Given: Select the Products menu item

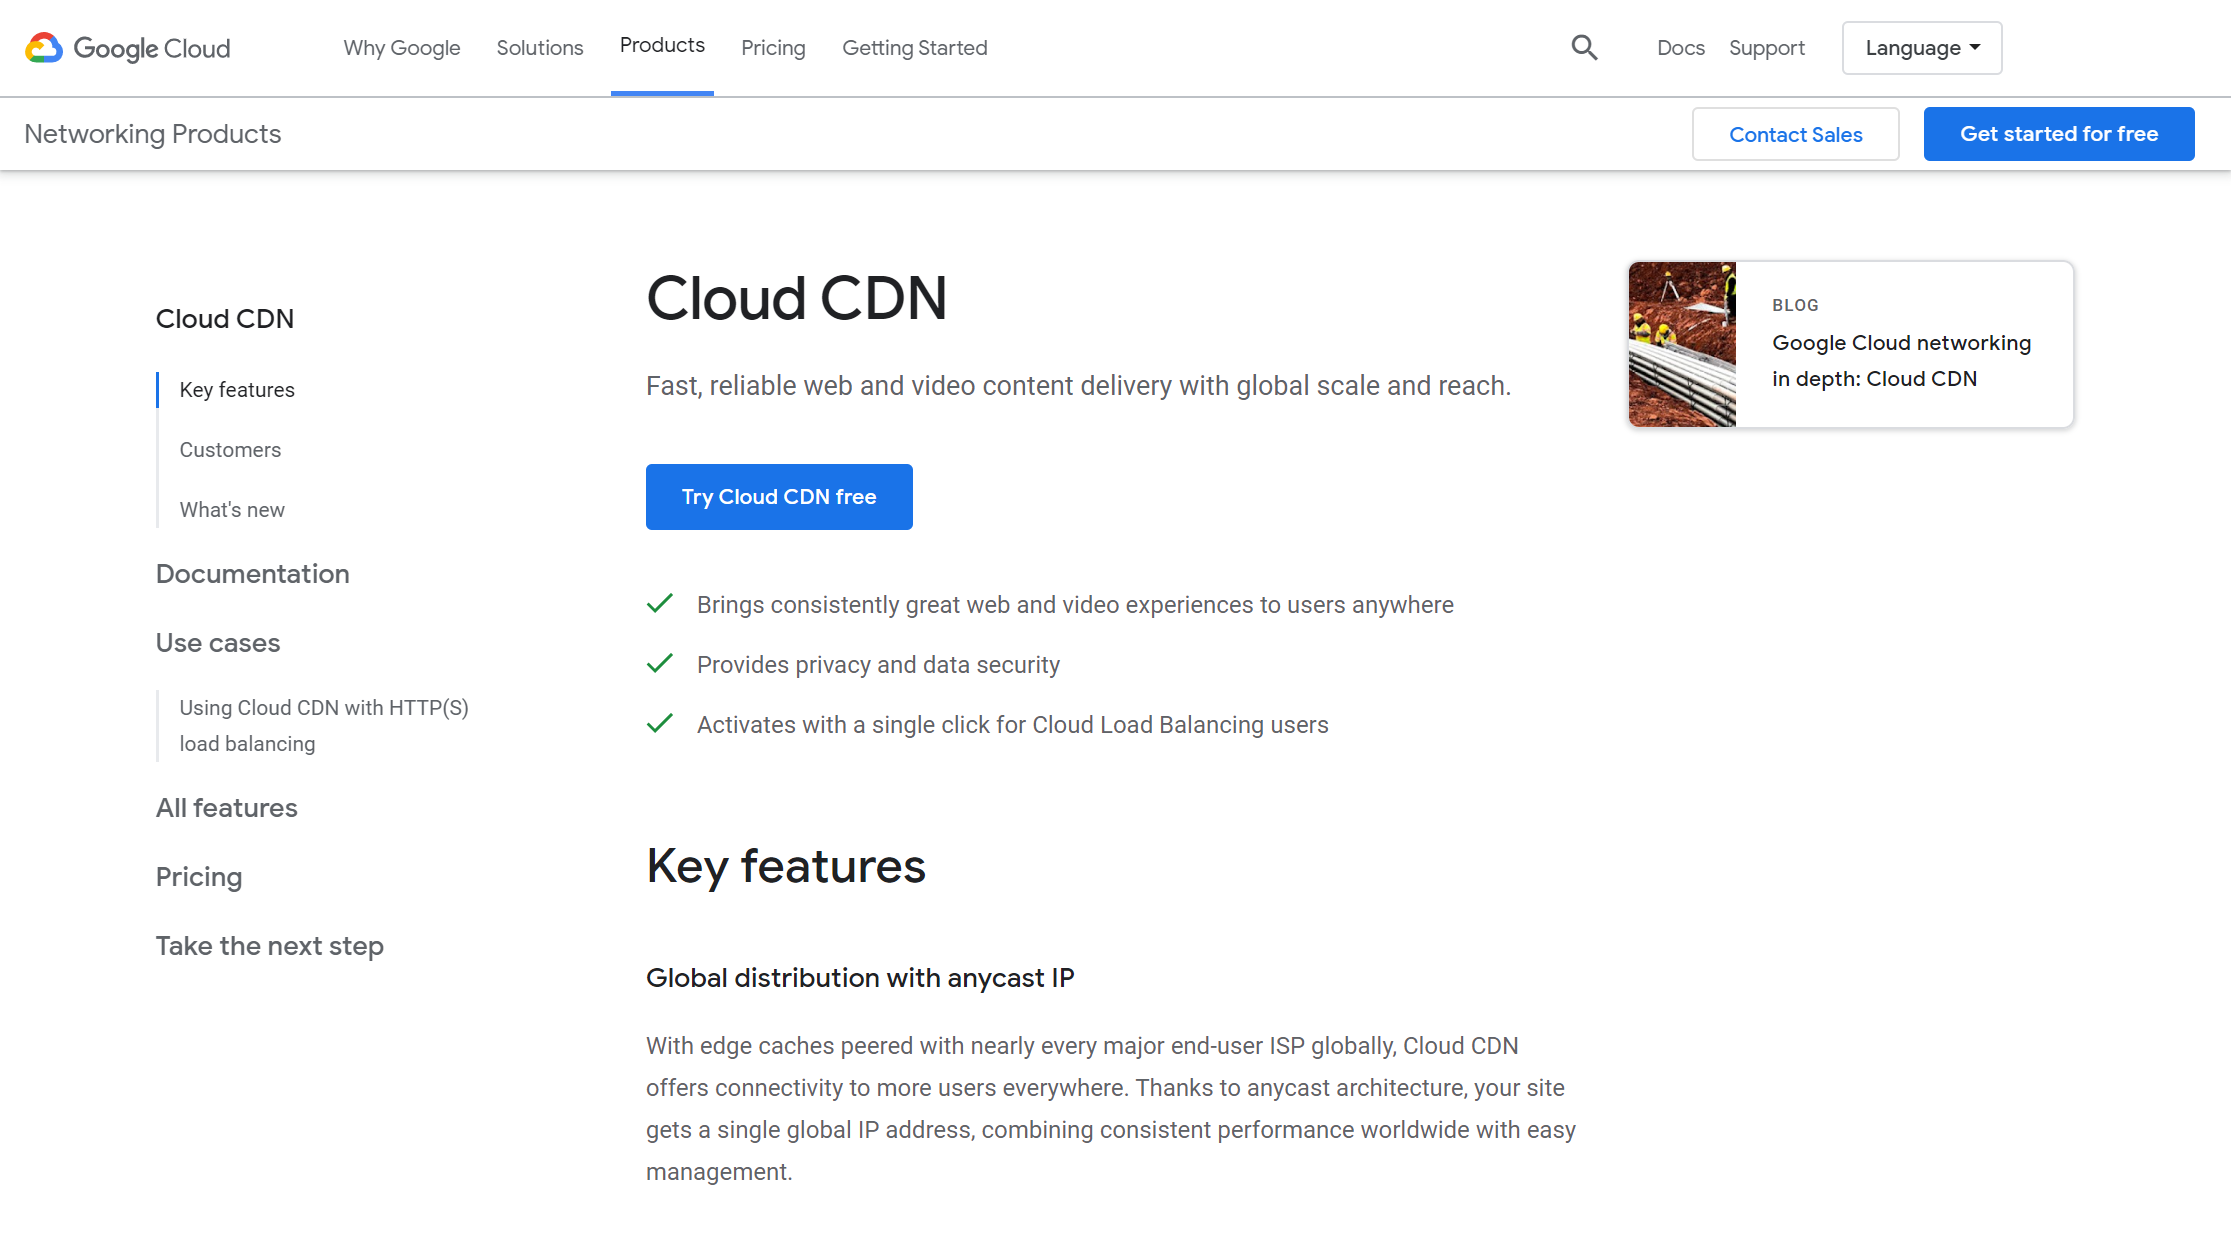Looking at the screenshot, I should [662, 46].
